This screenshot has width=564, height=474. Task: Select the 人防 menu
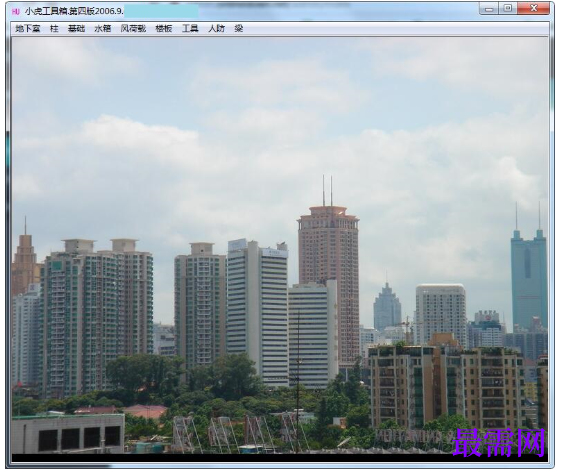click(217, 29)
